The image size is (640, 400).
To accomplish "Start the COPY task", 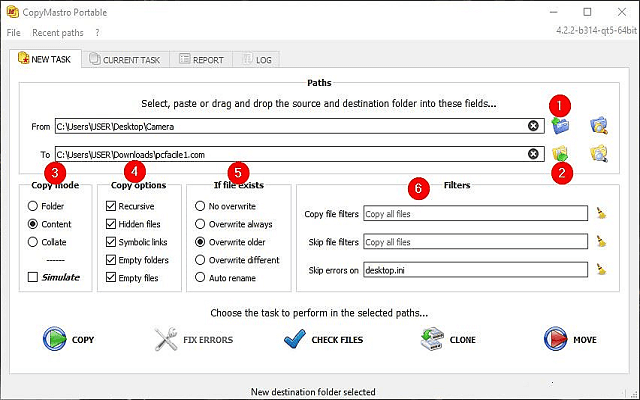I will tap(68, 340).
